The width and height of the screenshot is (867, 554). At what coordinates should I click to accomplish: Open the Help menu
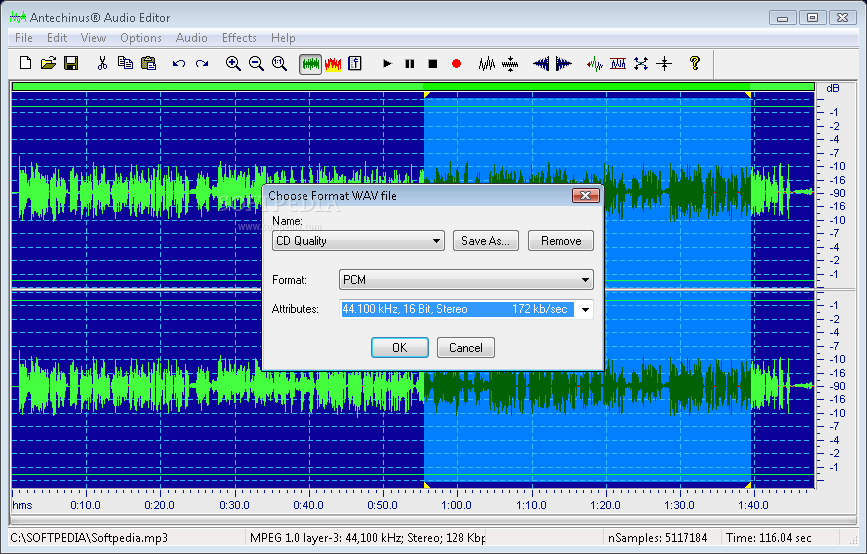tap(283, 38)
